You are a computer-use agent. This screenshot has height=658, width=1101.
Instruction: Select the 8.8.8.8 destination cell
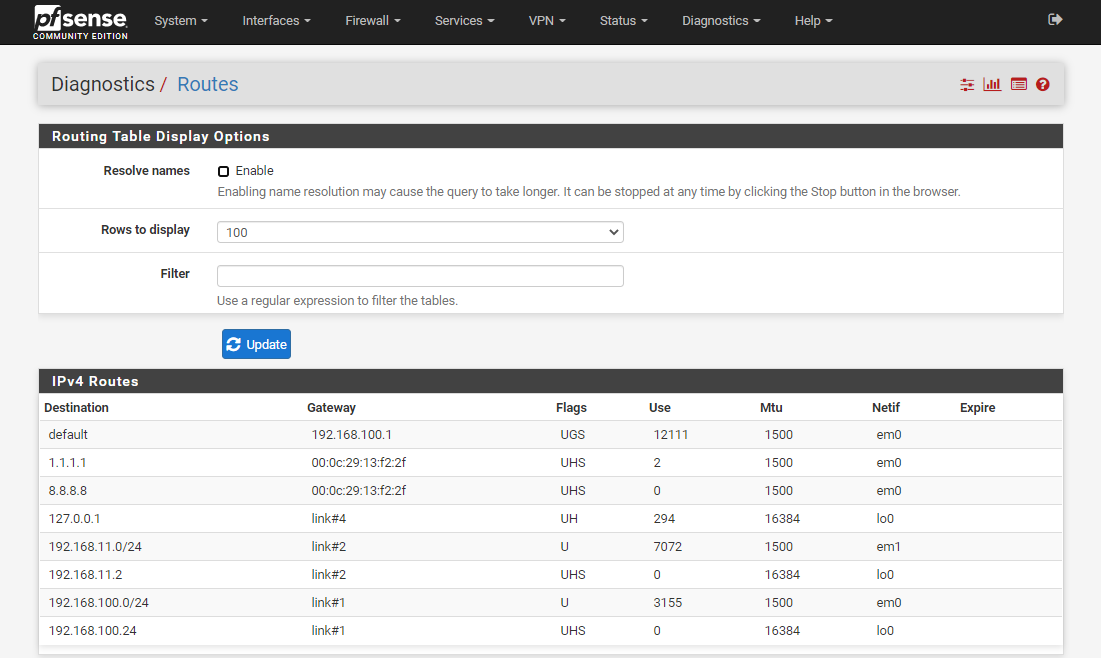pos(67,491)
